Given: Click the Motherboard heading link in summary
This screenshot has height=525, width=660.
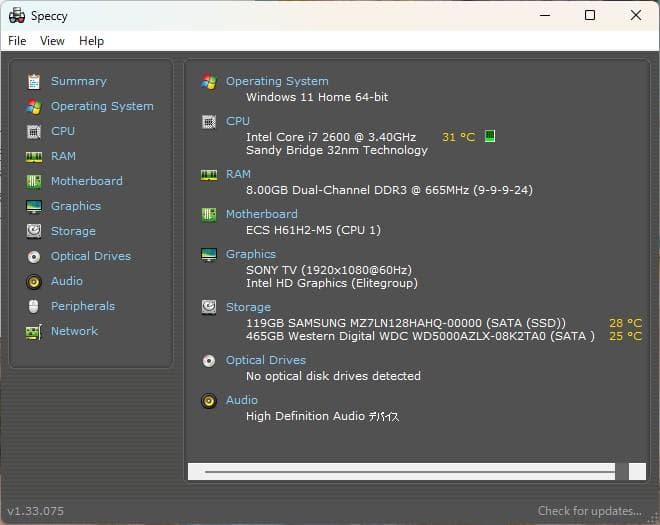Looking at the screenshot, I should point(262,214).
